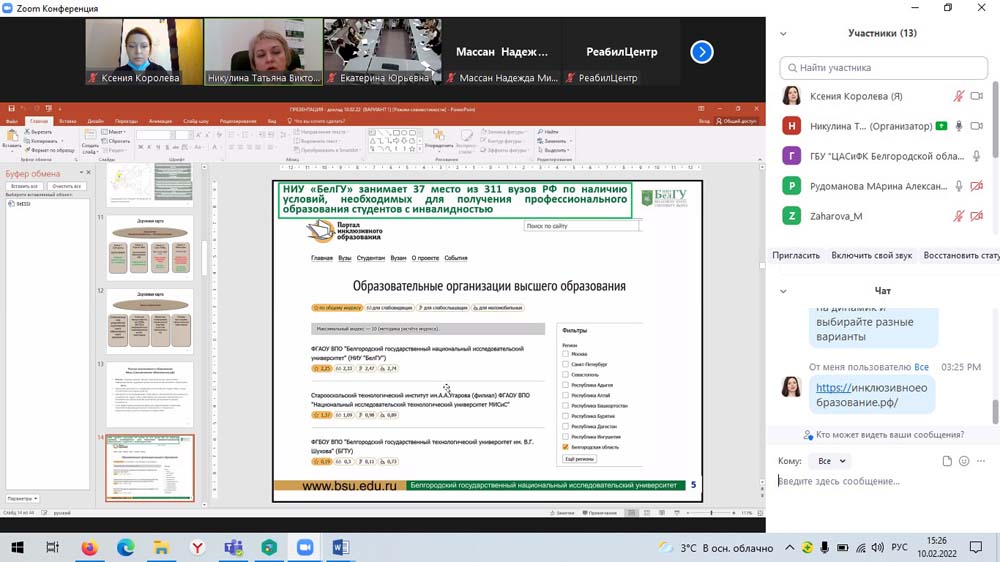Open the chat more options ellipsis

pos(982,461)
